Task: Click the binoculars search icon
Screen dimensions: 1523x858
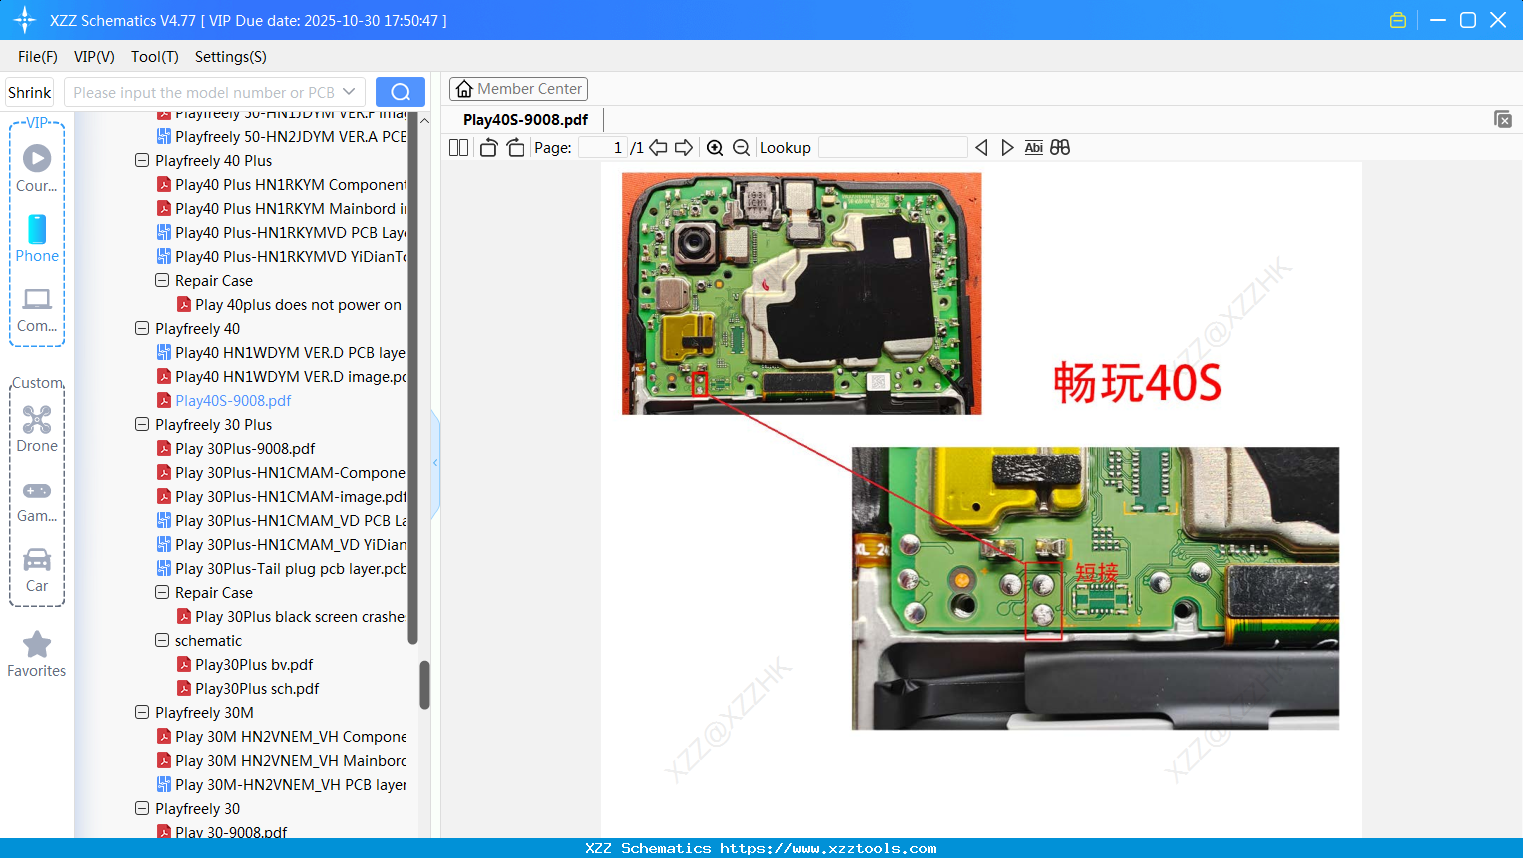Action: click(x=1060, y=148)
